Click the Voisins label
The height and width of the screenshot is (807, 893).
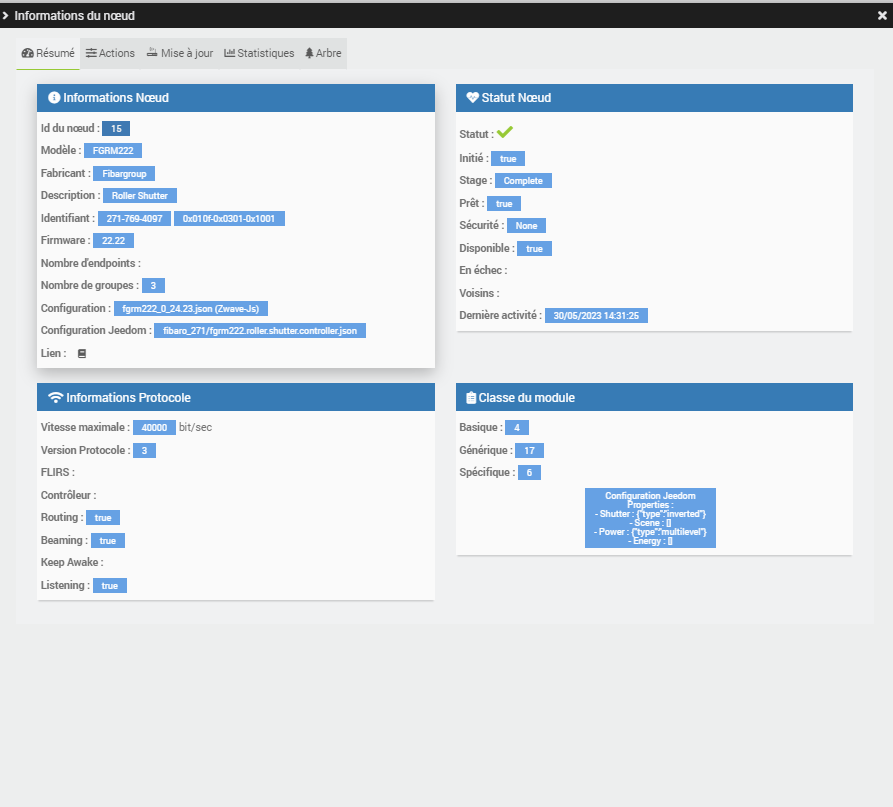479,293
